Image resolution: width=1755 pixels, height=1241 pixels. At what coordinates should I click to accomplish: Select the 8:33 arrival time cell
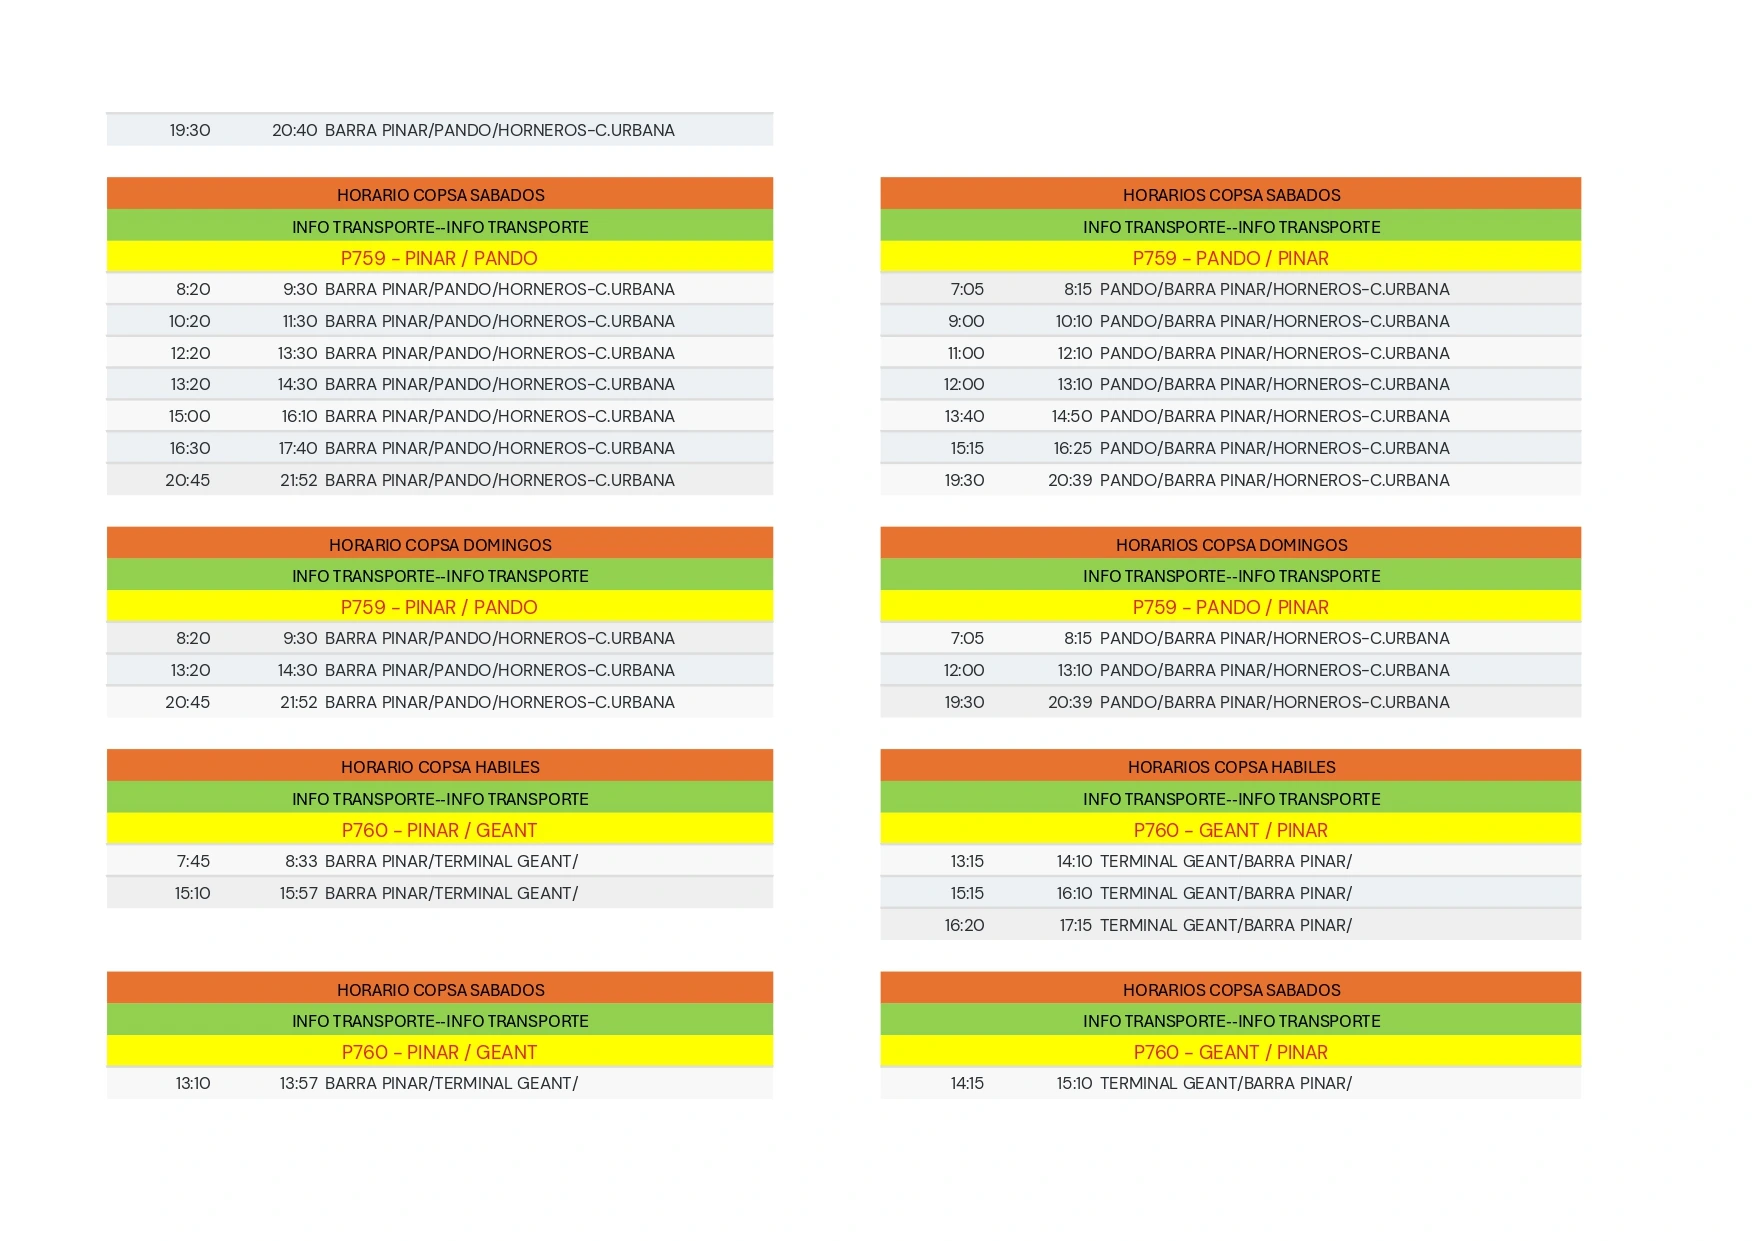pos(301,861)
